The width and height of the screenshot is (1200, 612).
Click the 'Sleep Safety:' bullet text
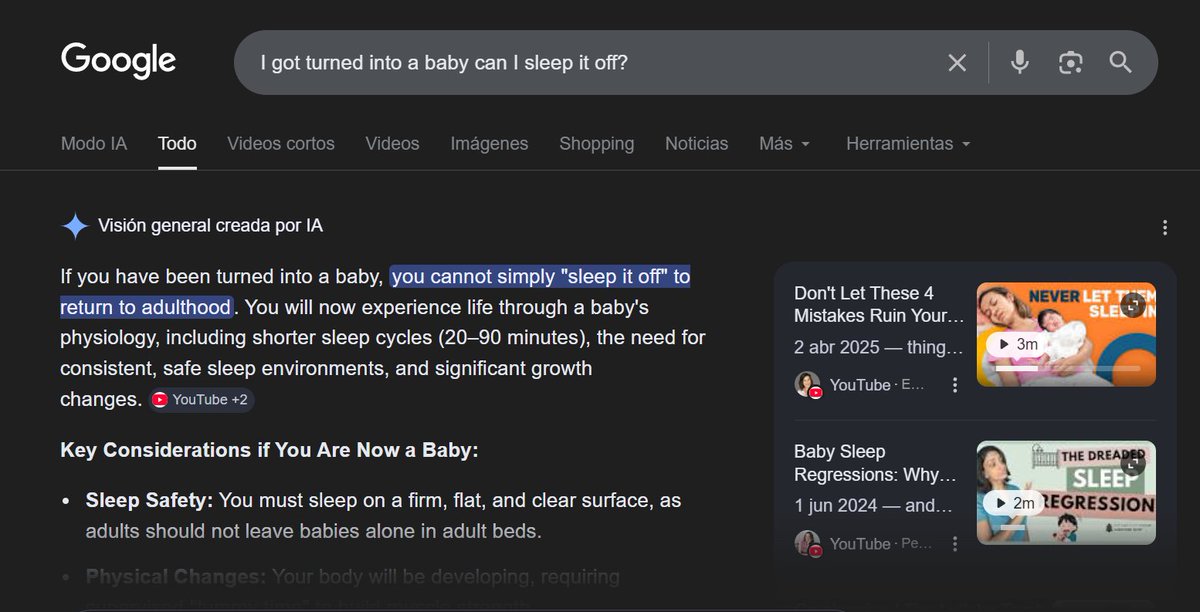[x=149, y=499]
